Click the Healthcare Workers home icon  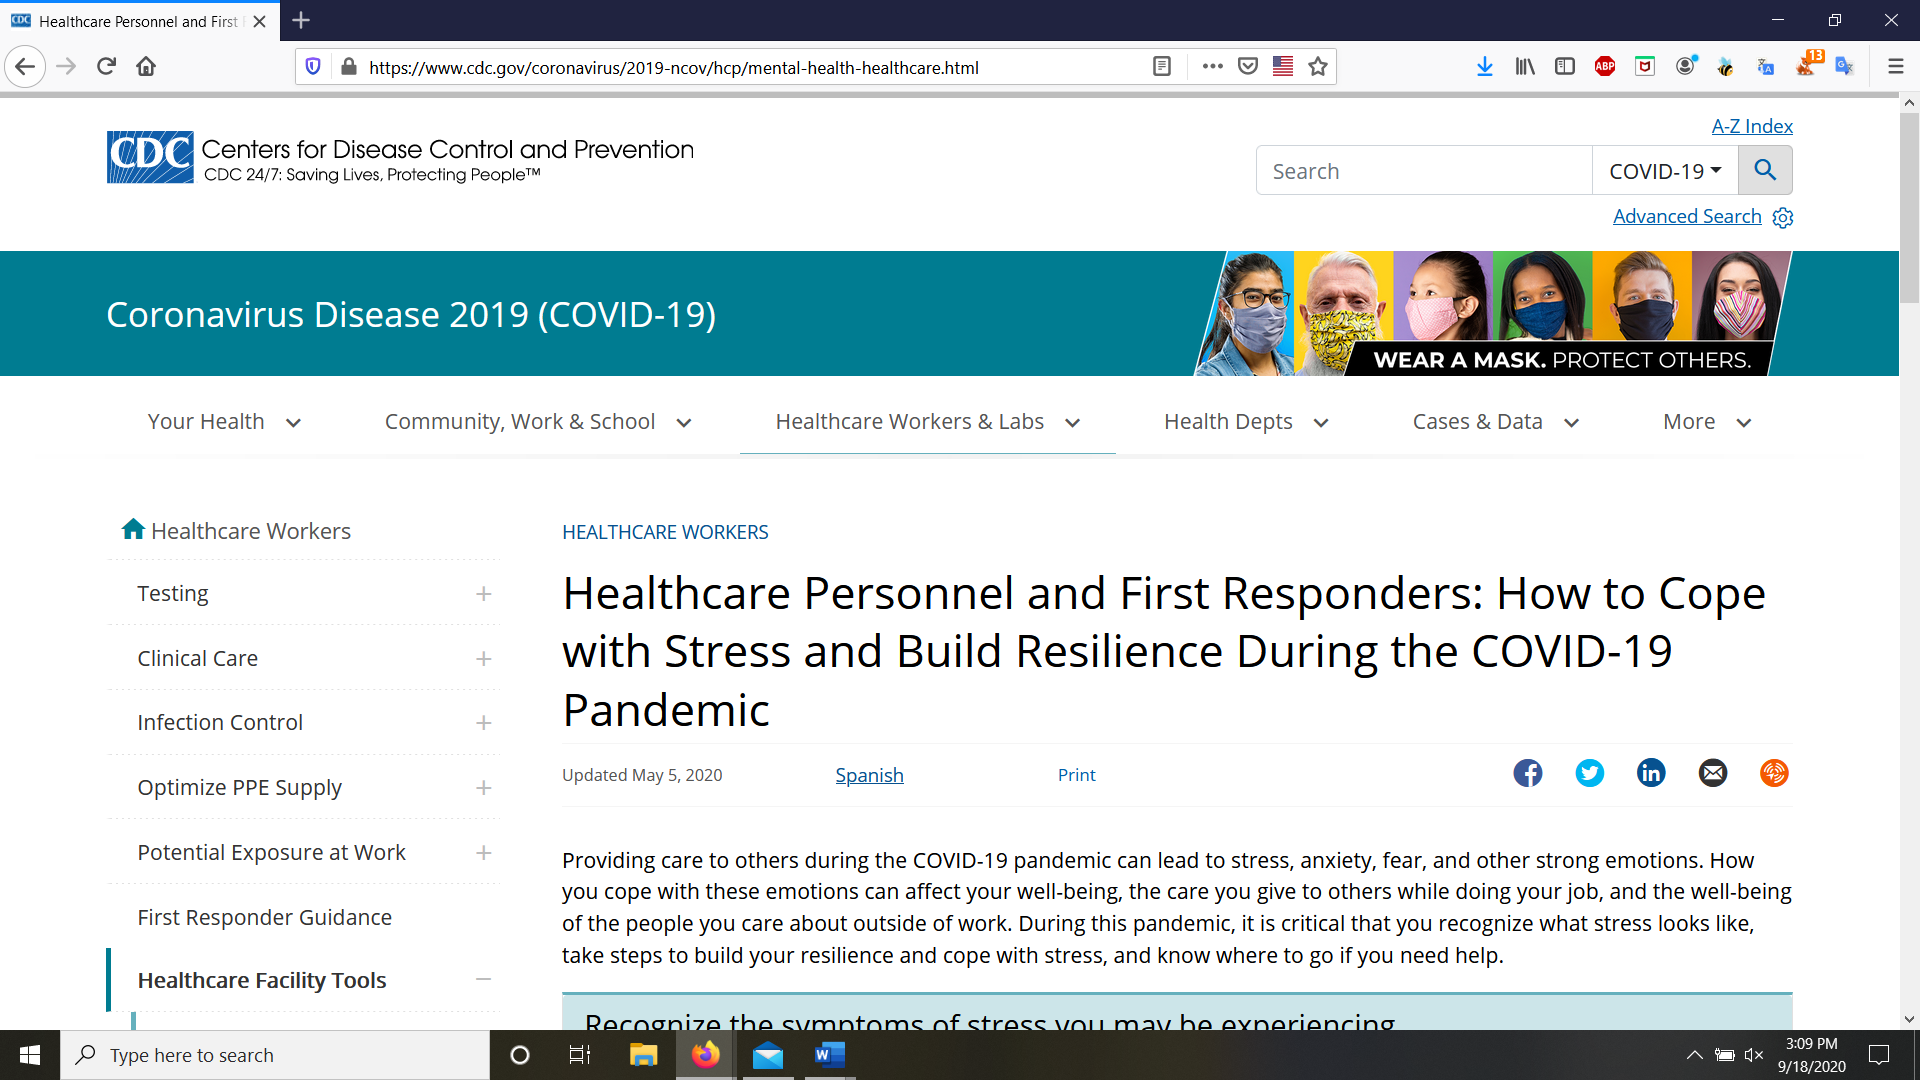[x=133, y=529]
